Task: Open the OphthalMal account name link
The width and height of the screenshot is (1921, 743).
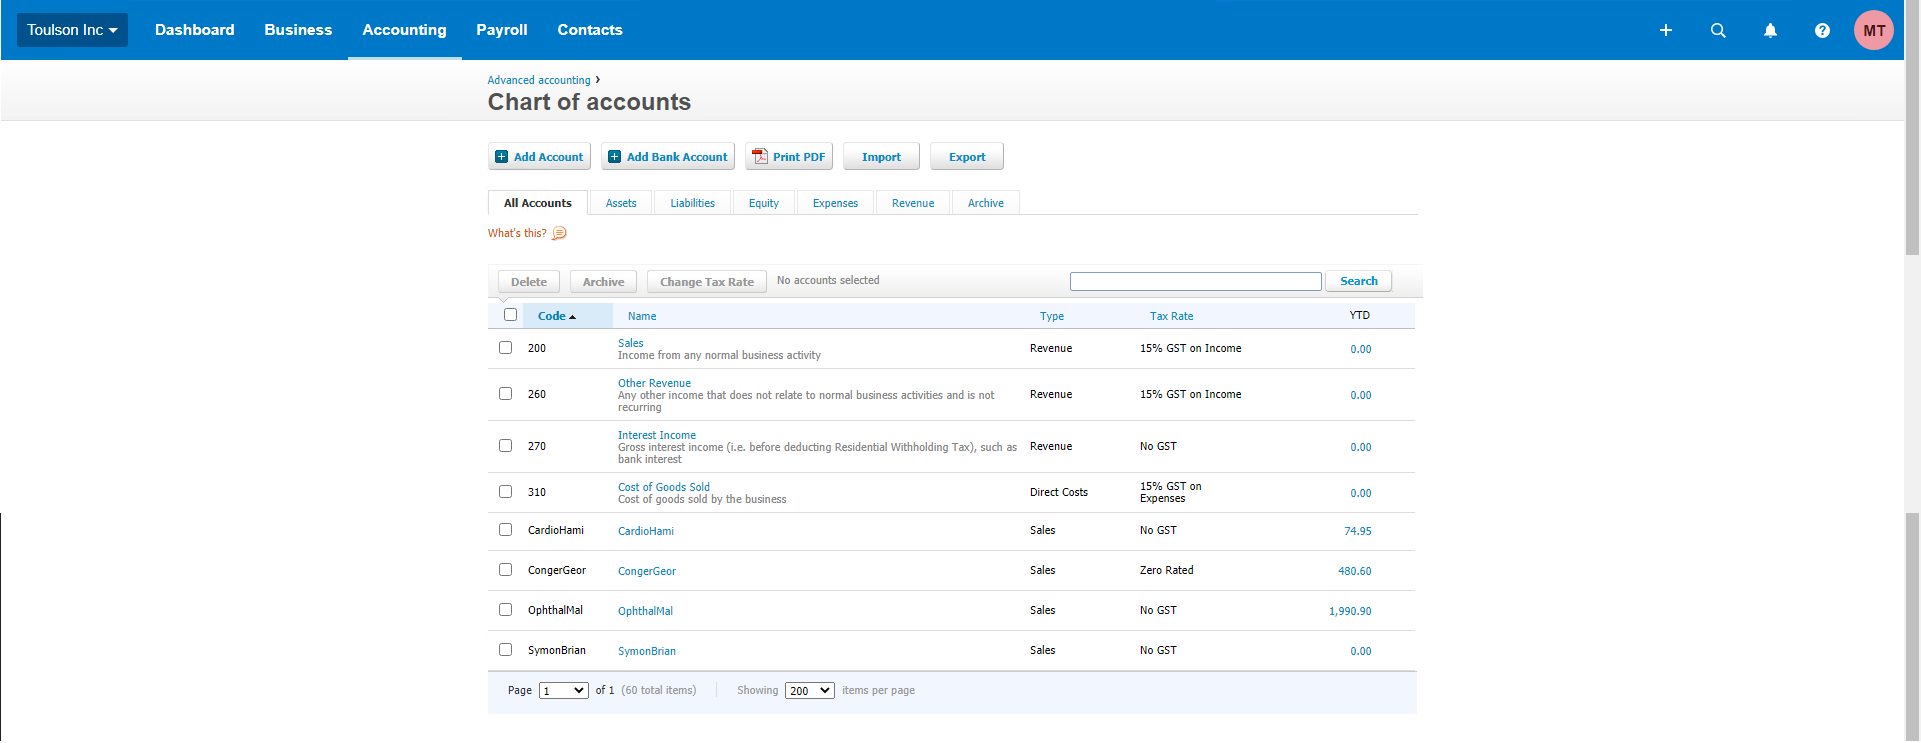Action: coord(645,611)
